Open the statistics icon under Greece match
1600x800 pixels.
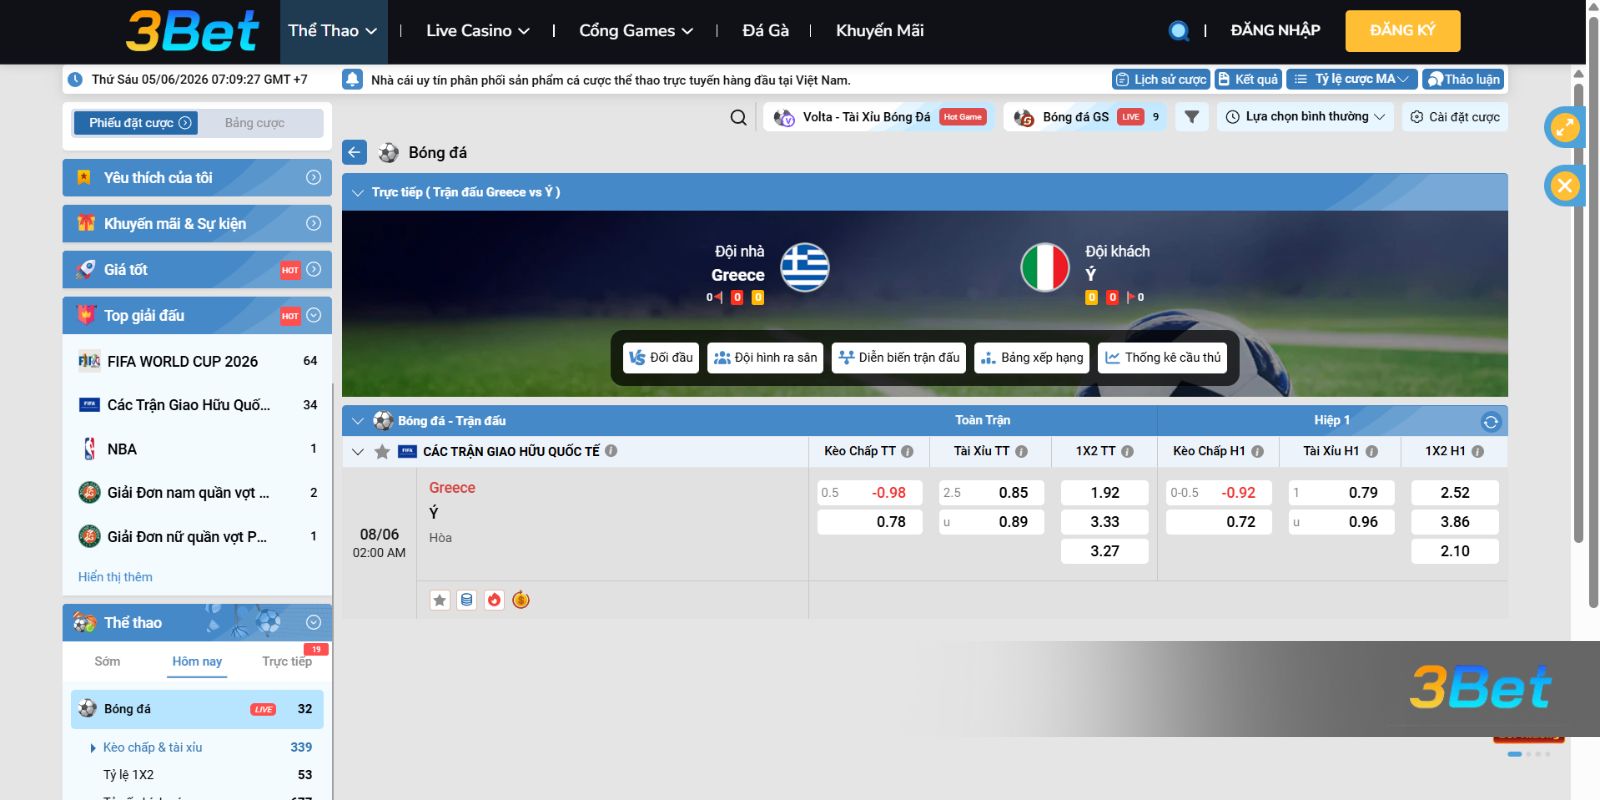point(467,600)
